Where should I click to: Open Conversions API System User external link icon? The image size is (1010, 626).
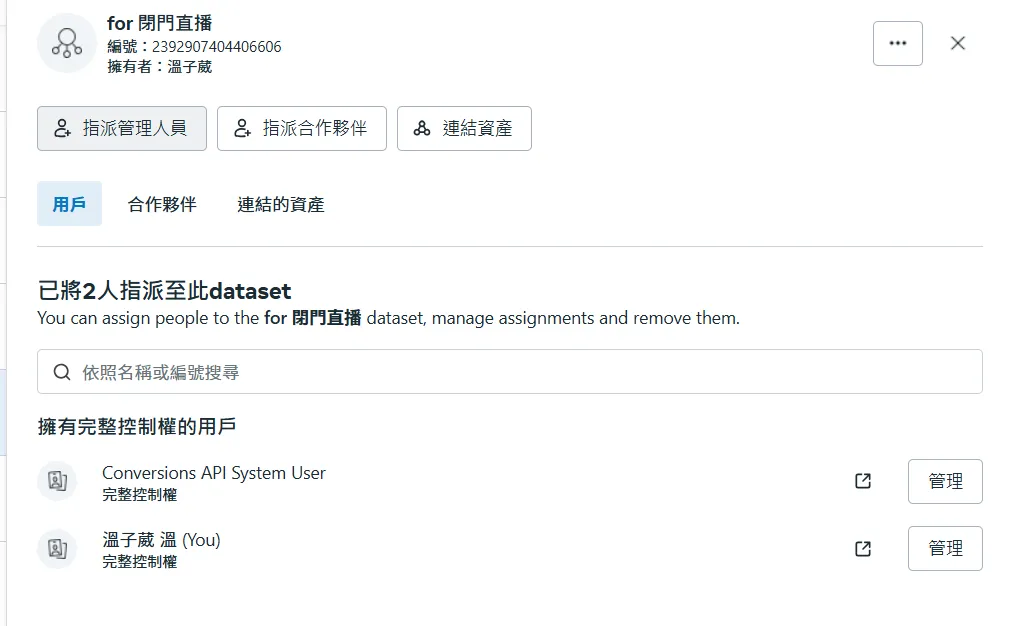(862, 481)
